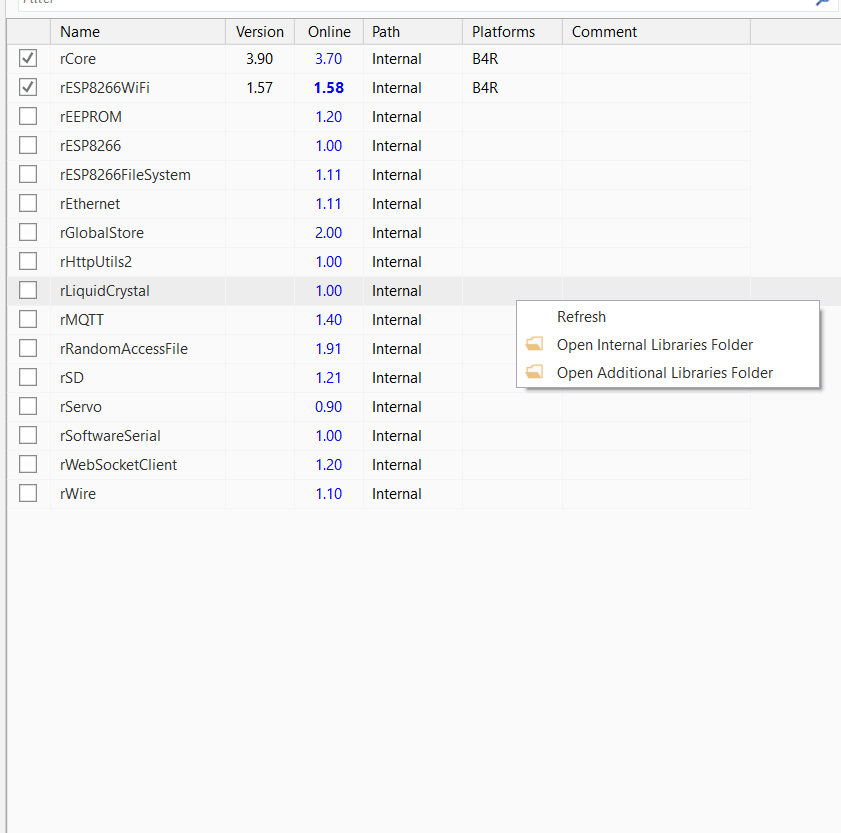The image size is (841, 833).
Task: Tick the rESP8266 library checkbox
Action: tap(28, 145)
